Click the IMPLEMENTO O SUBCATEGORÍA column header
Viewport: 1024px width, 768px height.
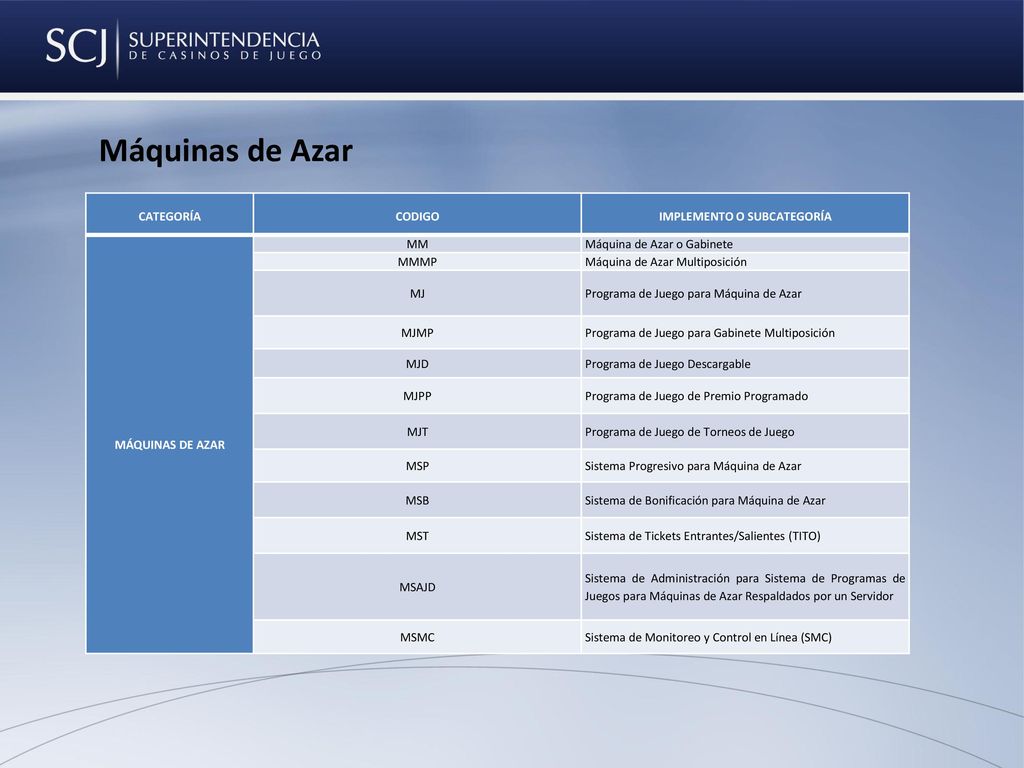click(745, 216)
